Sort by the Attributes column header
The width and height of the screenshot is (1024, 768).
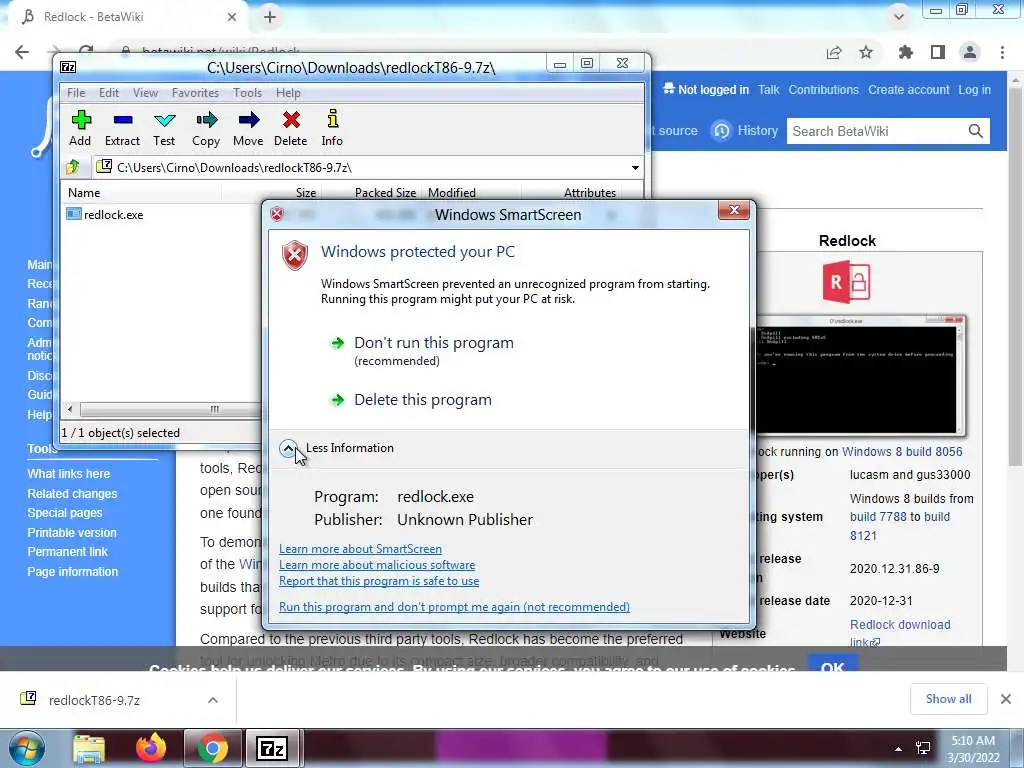[590, 193]
